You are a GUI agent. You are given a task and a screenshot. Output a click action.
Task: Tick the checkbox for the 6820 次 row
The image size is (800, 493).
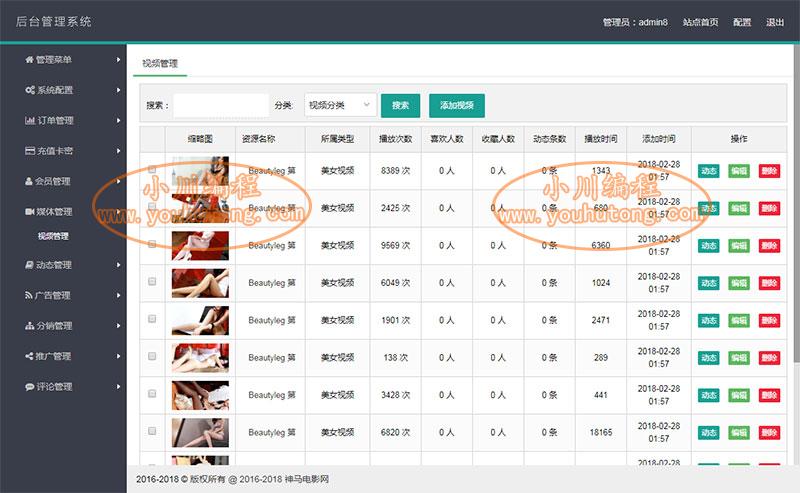coord(152,431)
